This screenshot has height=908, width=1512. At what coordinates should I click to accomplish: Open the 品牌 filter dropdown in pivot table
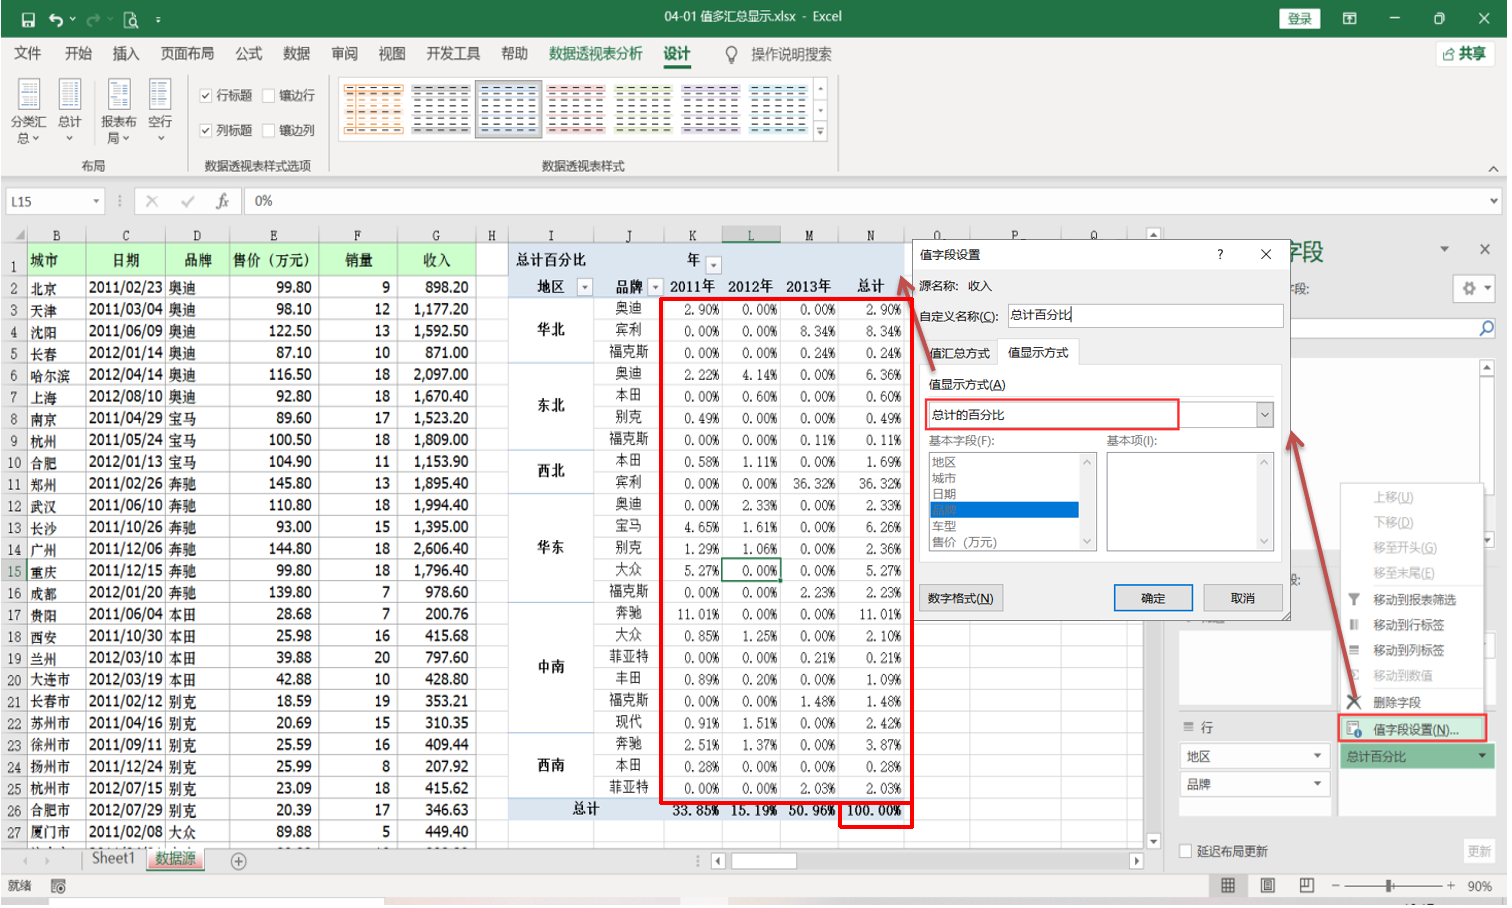(x=655, y=287)
